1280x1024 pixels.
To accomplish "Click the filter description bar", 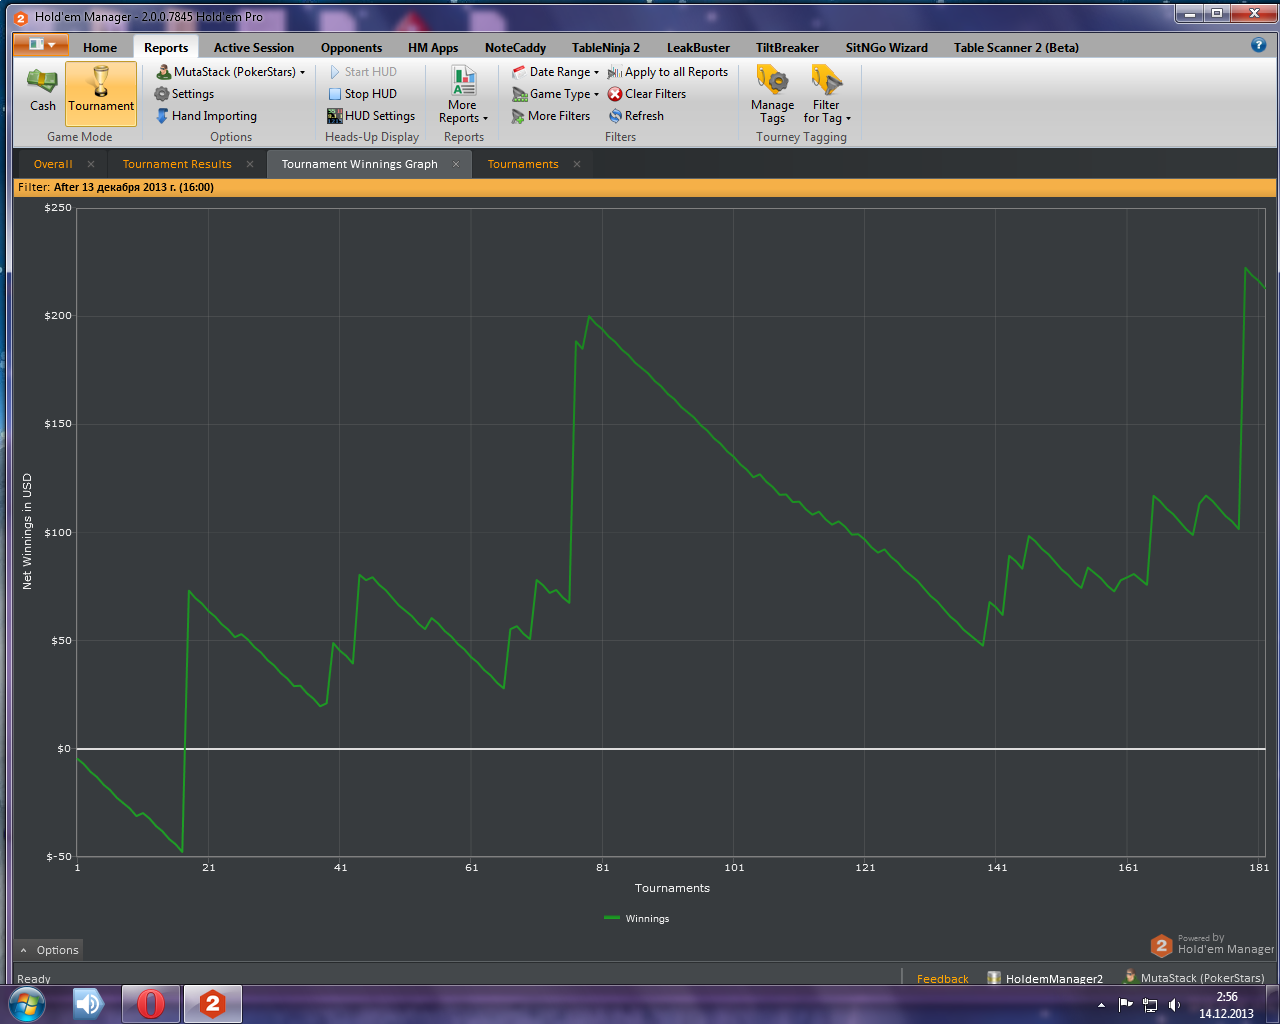I will click(x=645, y=187).
